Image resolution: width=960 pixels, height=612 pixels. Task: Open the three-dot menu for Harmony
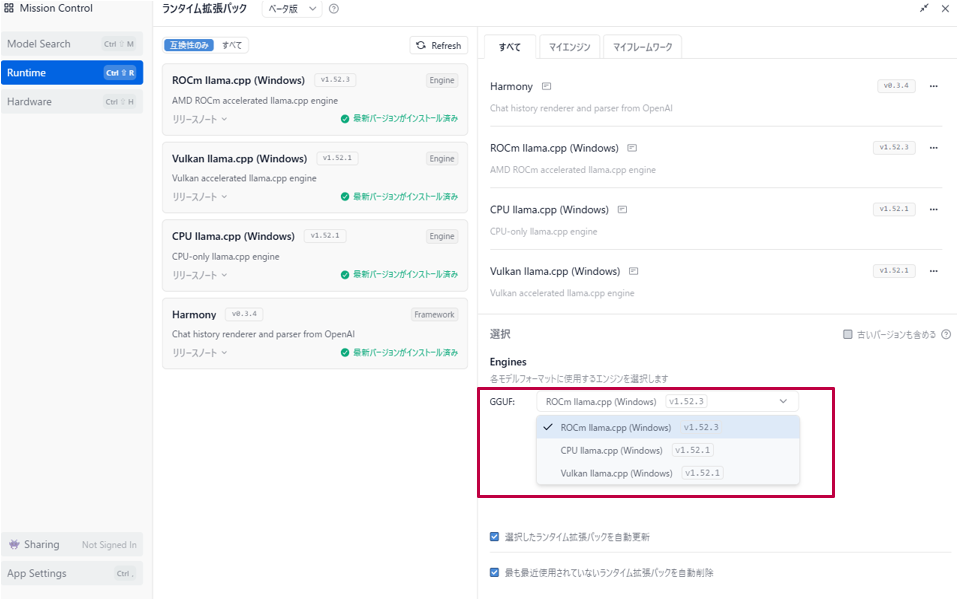click(933, 87)
